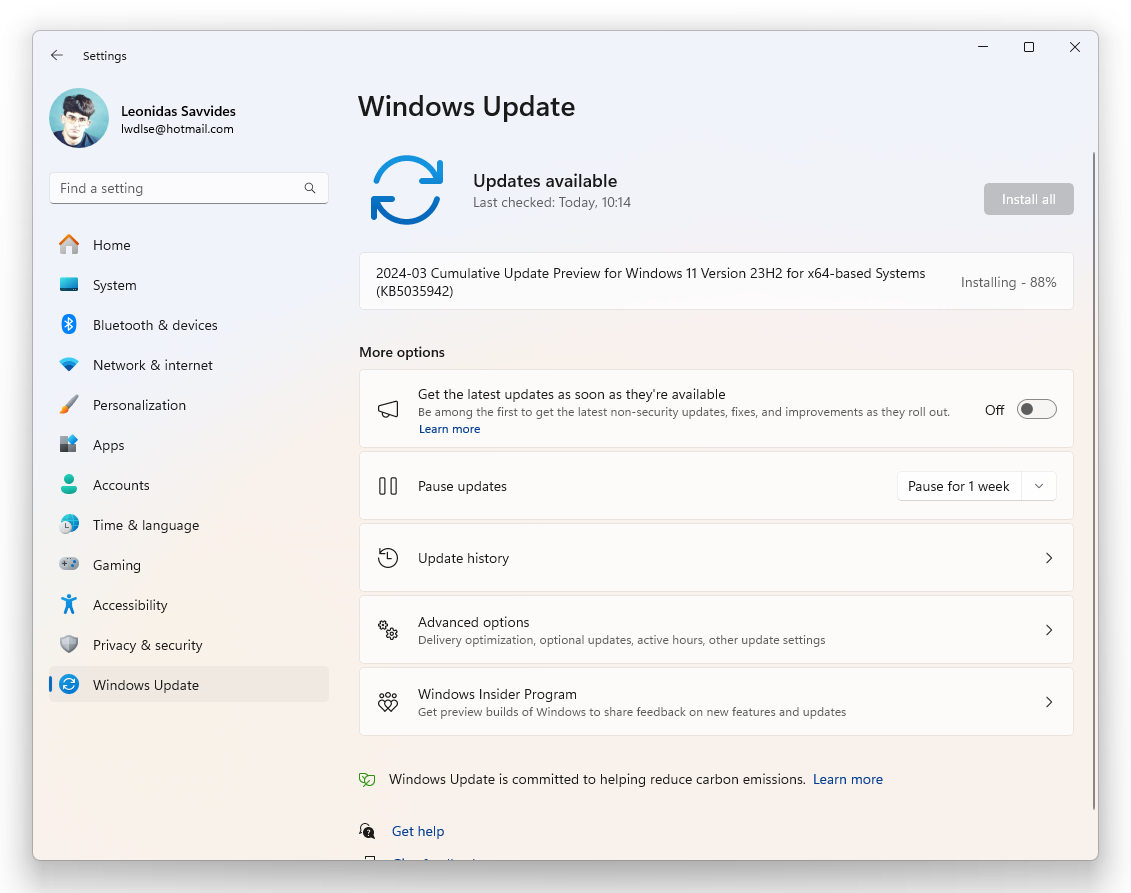Click Leonidas Savvides profile picture
Viewport: 1131px width, 893px height.
tap(79, 118)
